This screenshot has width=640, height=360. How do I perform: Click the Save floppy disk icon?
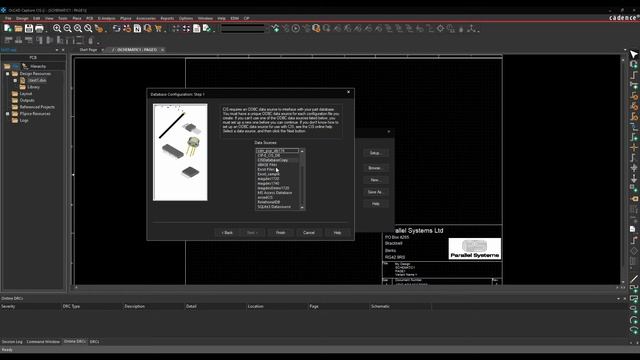(29, 28)
